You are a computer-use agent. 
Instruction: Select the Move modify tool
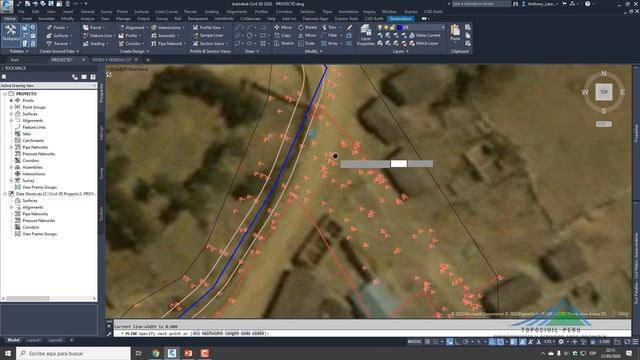point(283,27)
